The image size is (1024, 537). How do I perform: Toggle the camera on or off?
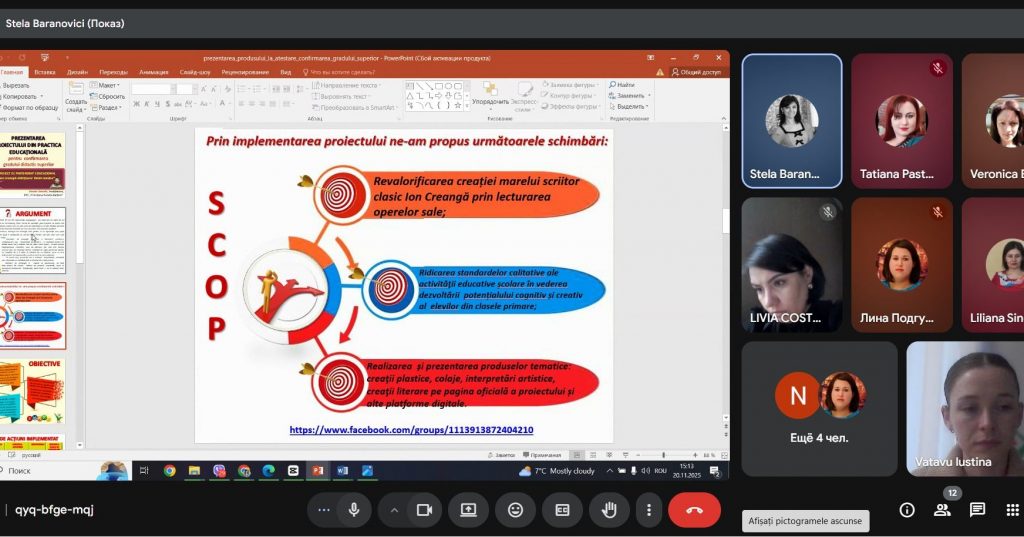(423, 510)
